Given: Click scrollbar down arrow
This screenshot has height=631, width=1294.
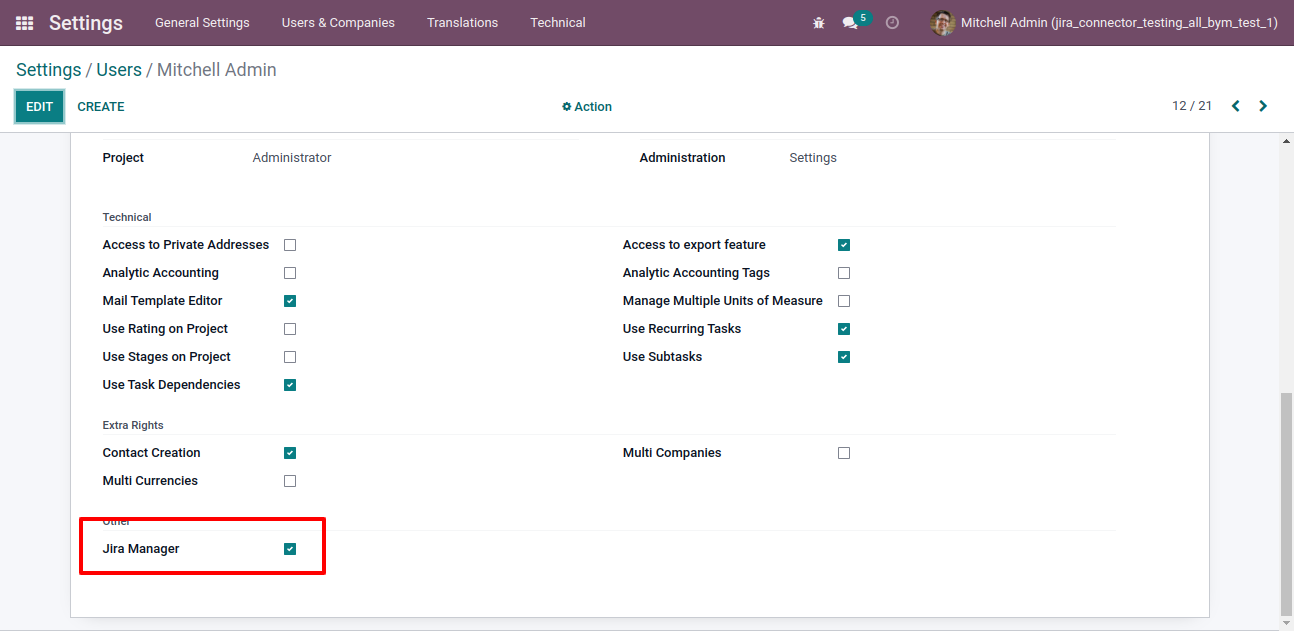Looking at the screenshot, I should coord(1286,623).
